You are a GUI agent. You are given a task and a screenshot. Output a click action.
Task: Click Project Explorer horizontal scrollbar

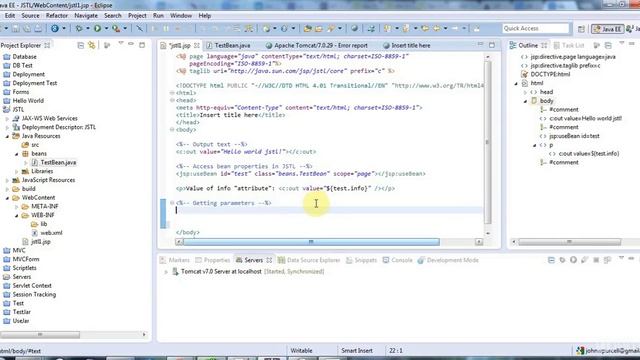[40, 334]
